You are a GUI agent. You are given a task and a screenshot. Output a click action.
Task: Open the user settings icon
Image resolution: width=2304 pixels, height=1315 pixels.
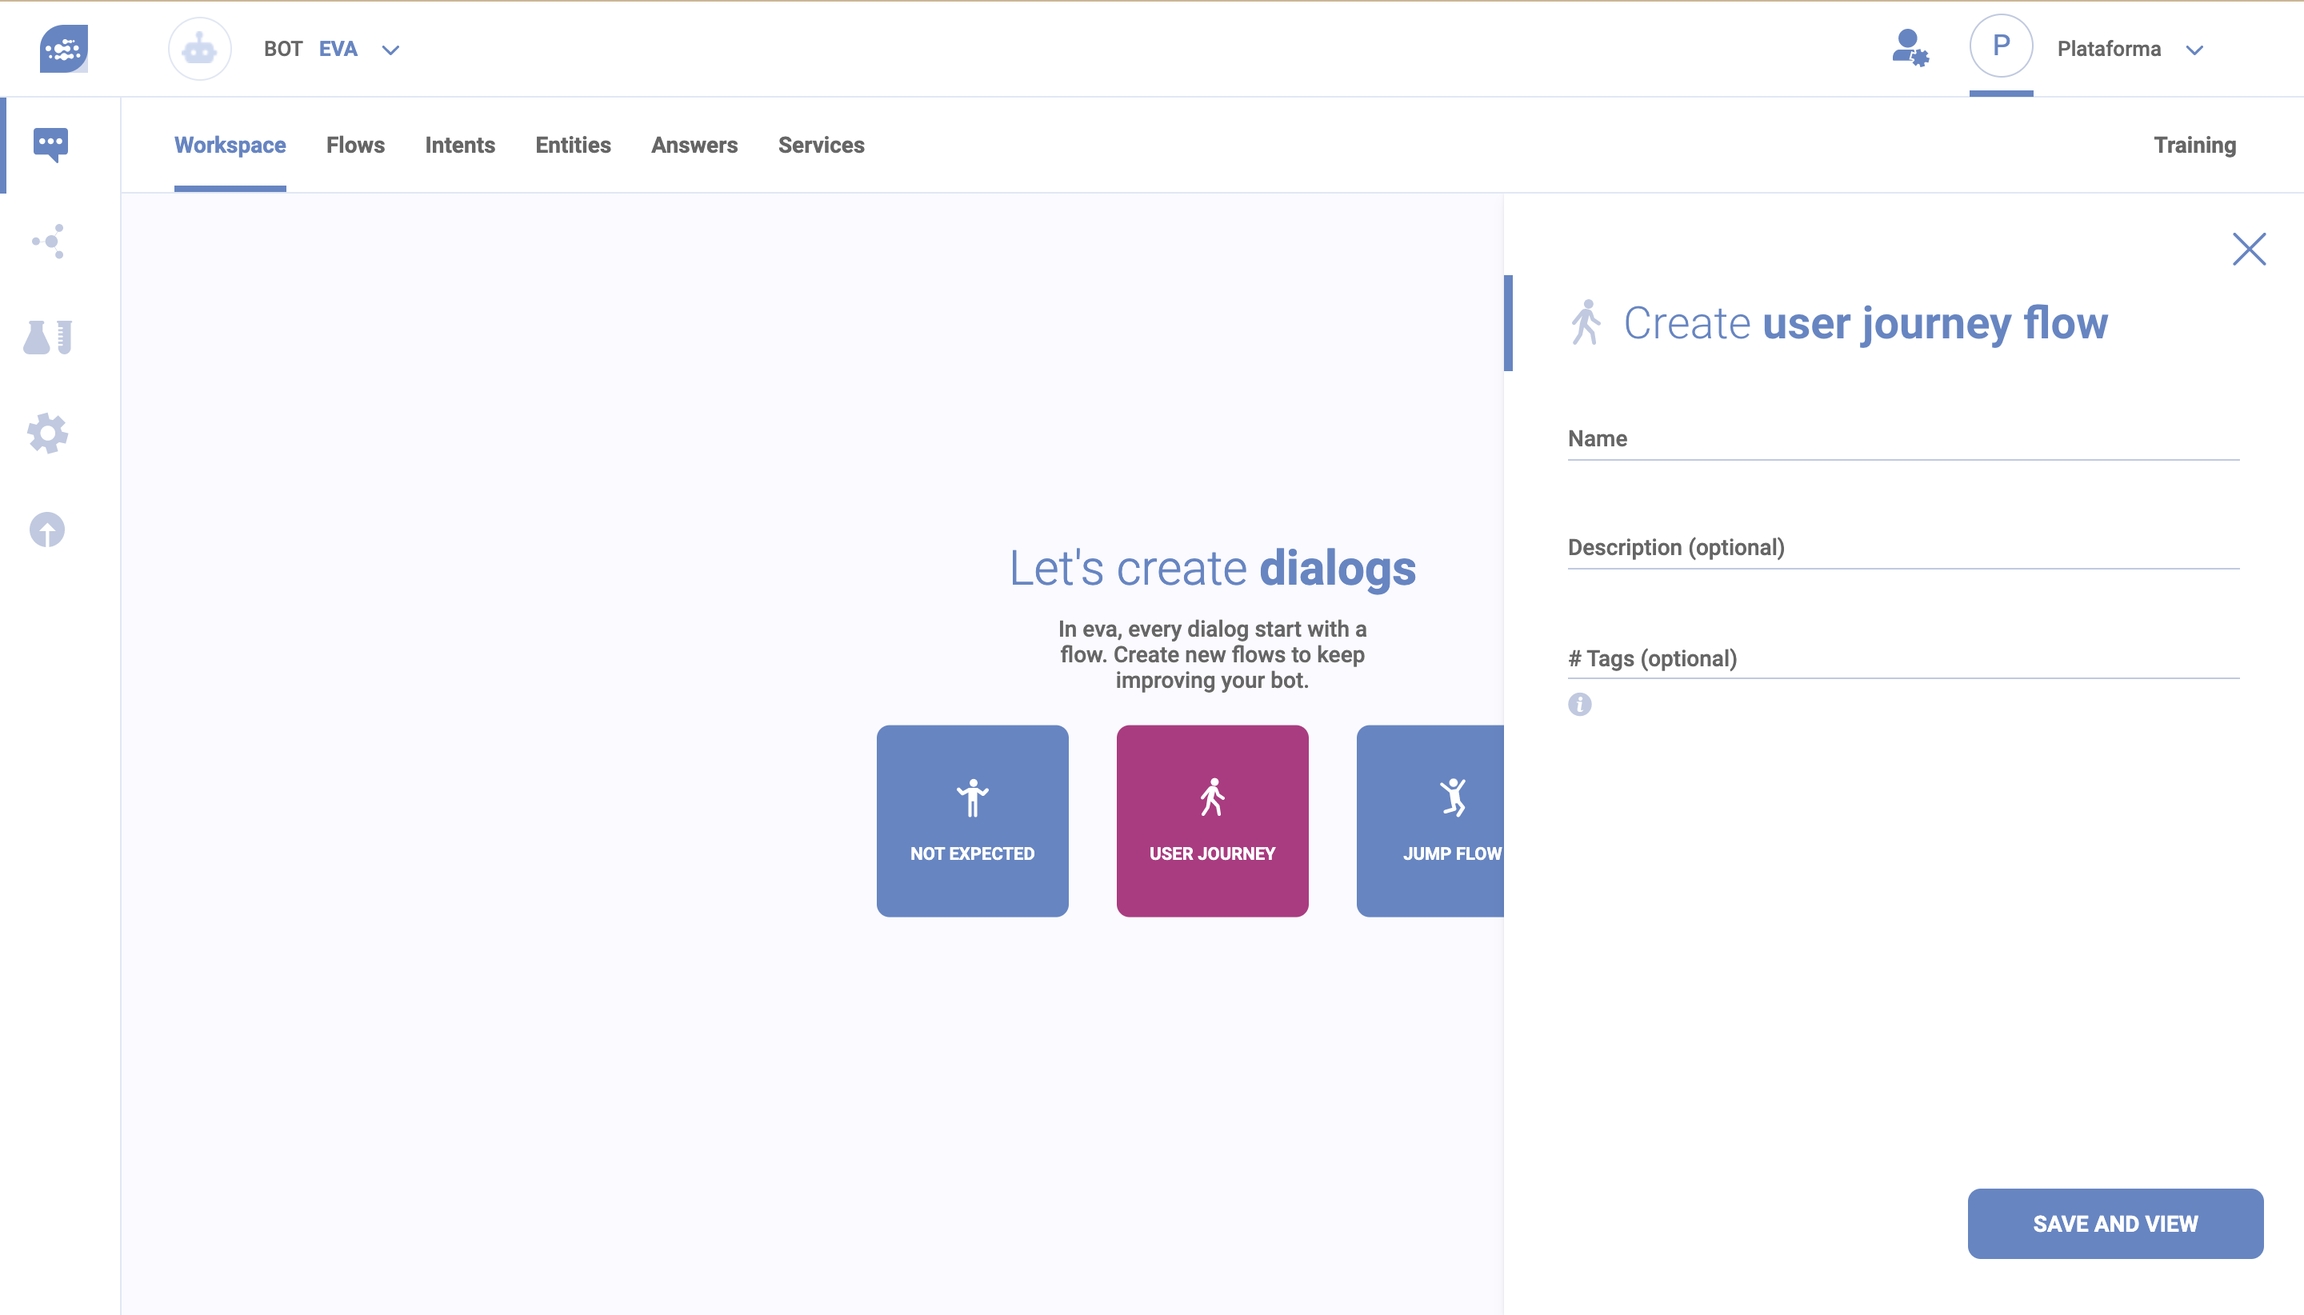(x=1909, y=48)
